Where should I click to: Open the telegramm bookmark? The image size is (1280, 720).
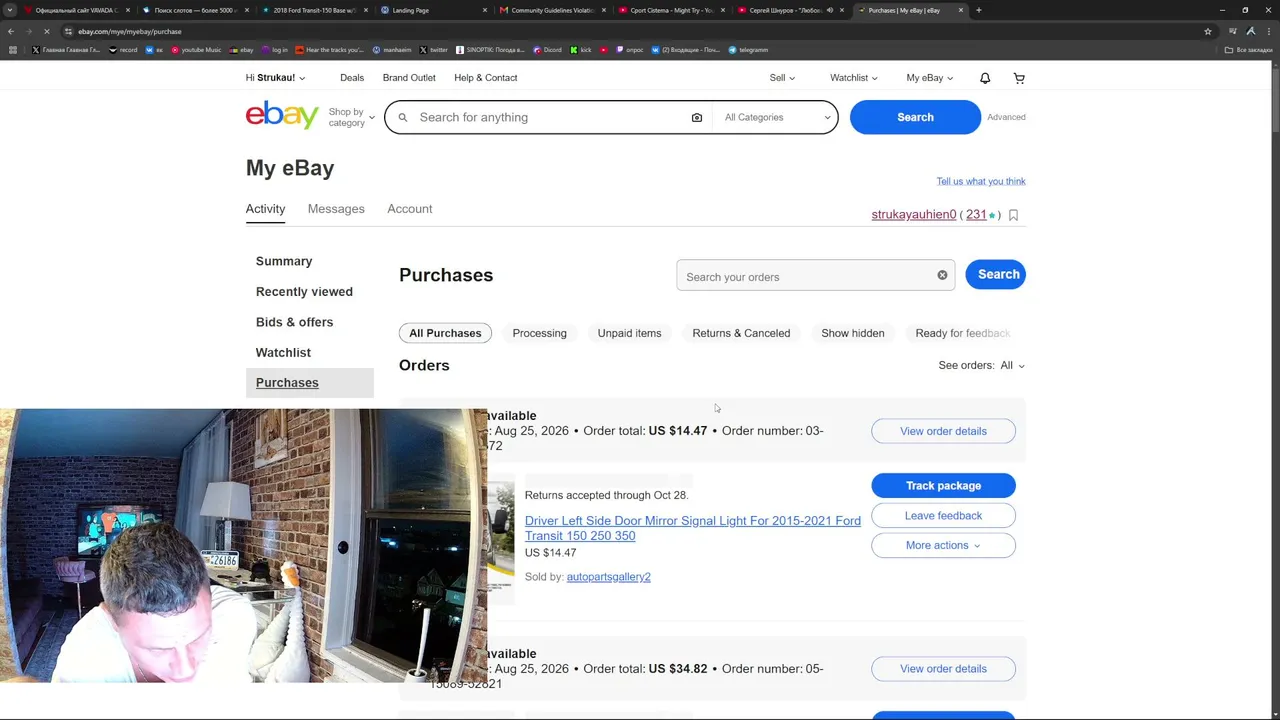tap(748, 50)
